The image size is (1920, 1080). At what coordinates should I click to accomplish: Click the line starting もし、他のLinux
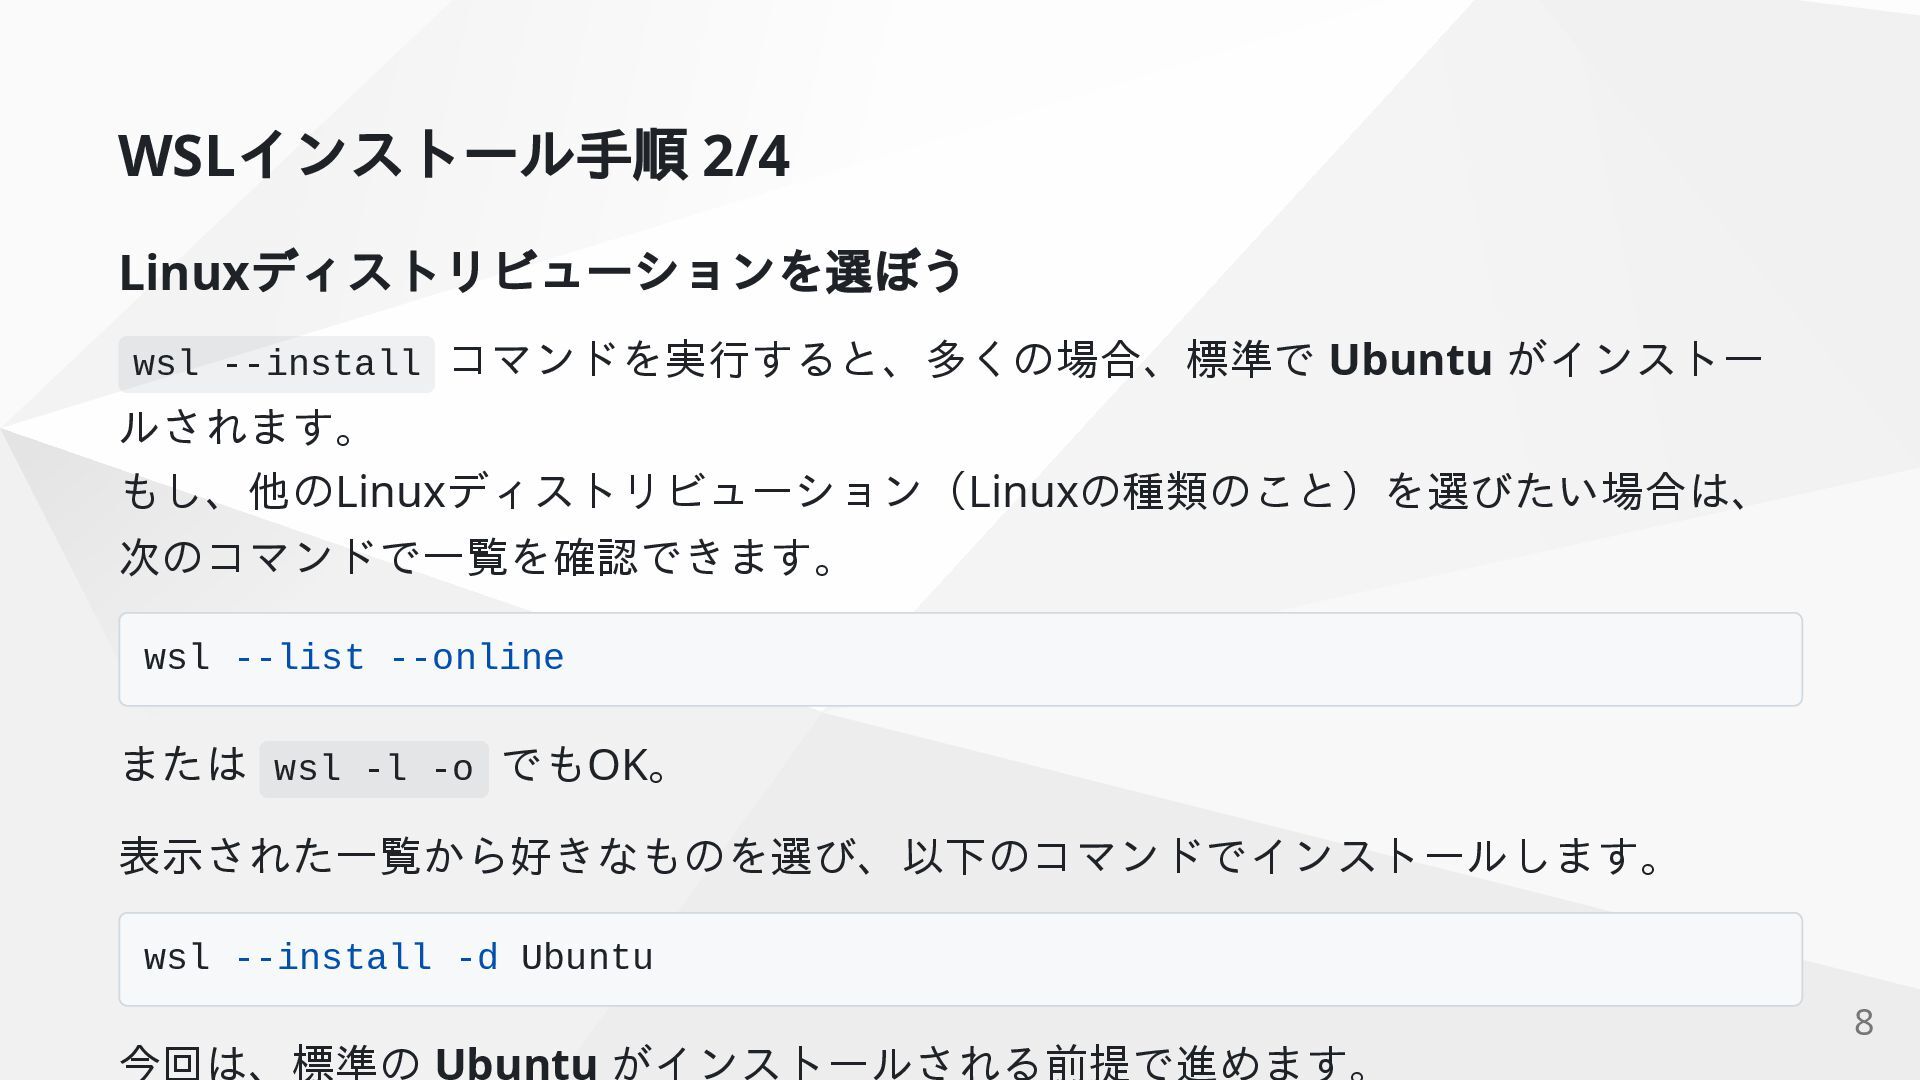[x=936, y=492]
